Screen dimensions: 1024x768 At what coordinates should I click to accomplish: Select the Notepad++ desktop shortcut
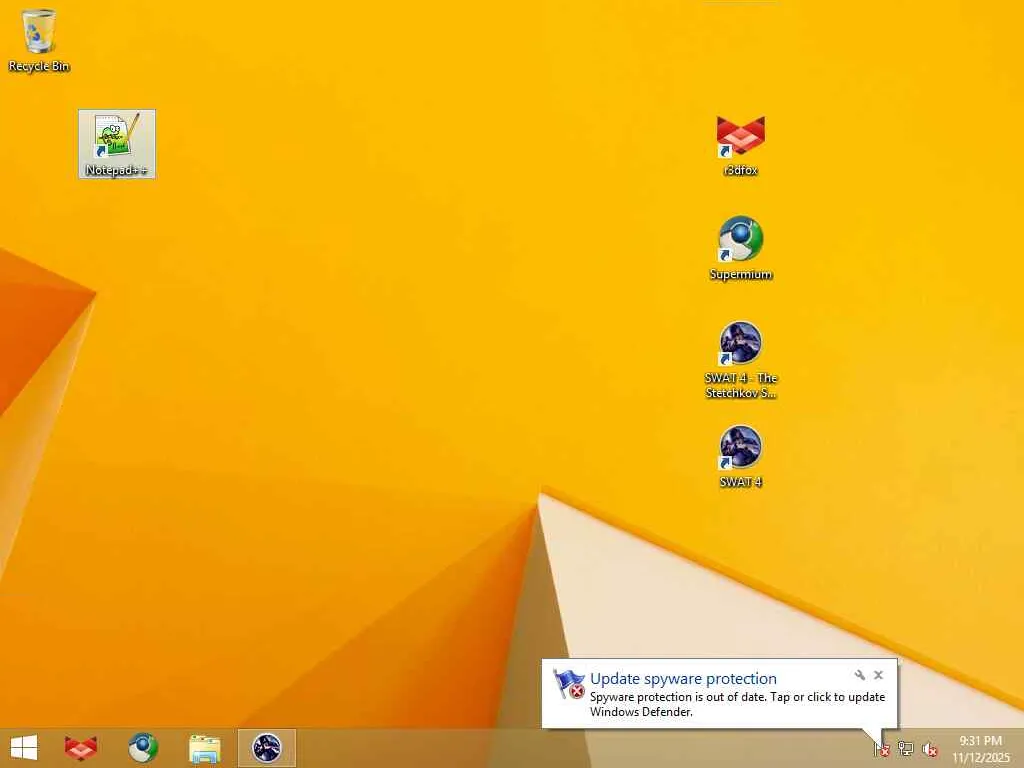point(117,144)
